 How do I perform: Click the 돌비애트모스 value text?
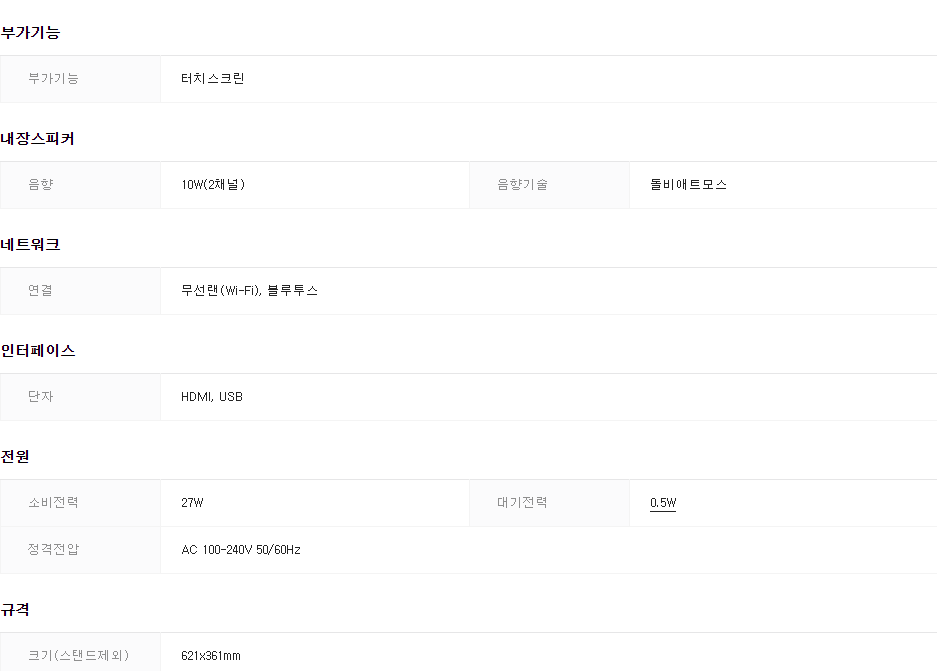click(x=688, y=185)
